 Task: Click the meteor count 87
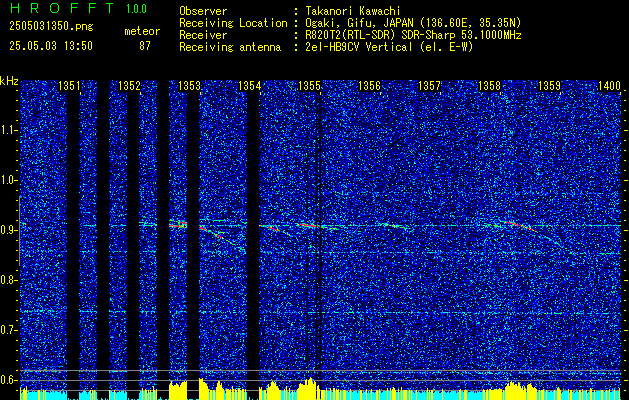tap(145, 46)
